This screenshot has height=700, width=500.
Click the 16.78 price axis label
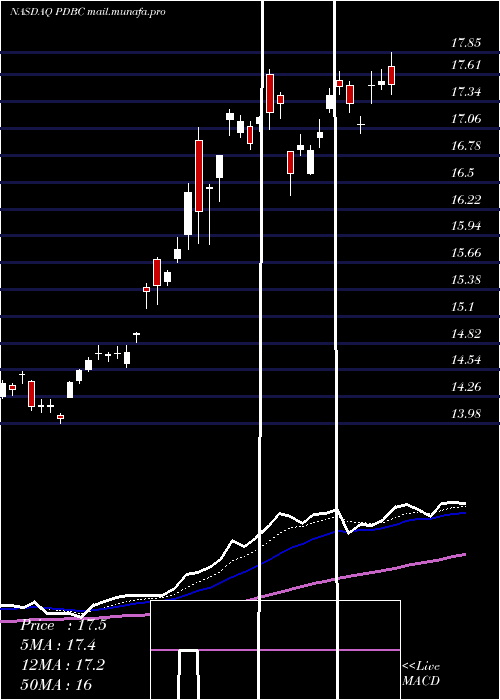[x=466, y=146]
